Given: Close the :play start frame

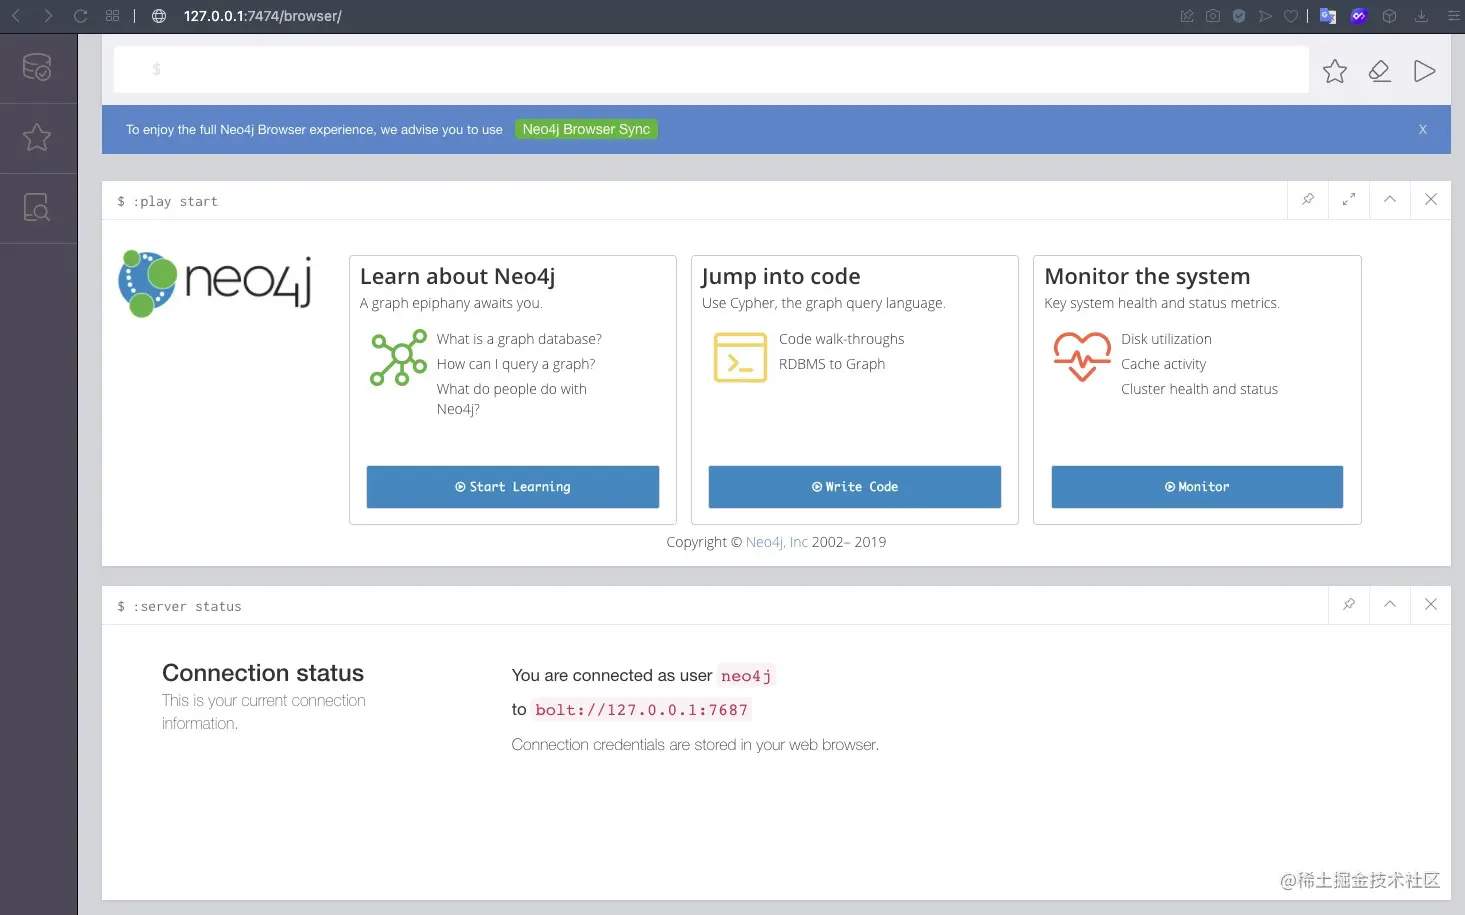Looking at the screenshot, I should click(1431, 199).
